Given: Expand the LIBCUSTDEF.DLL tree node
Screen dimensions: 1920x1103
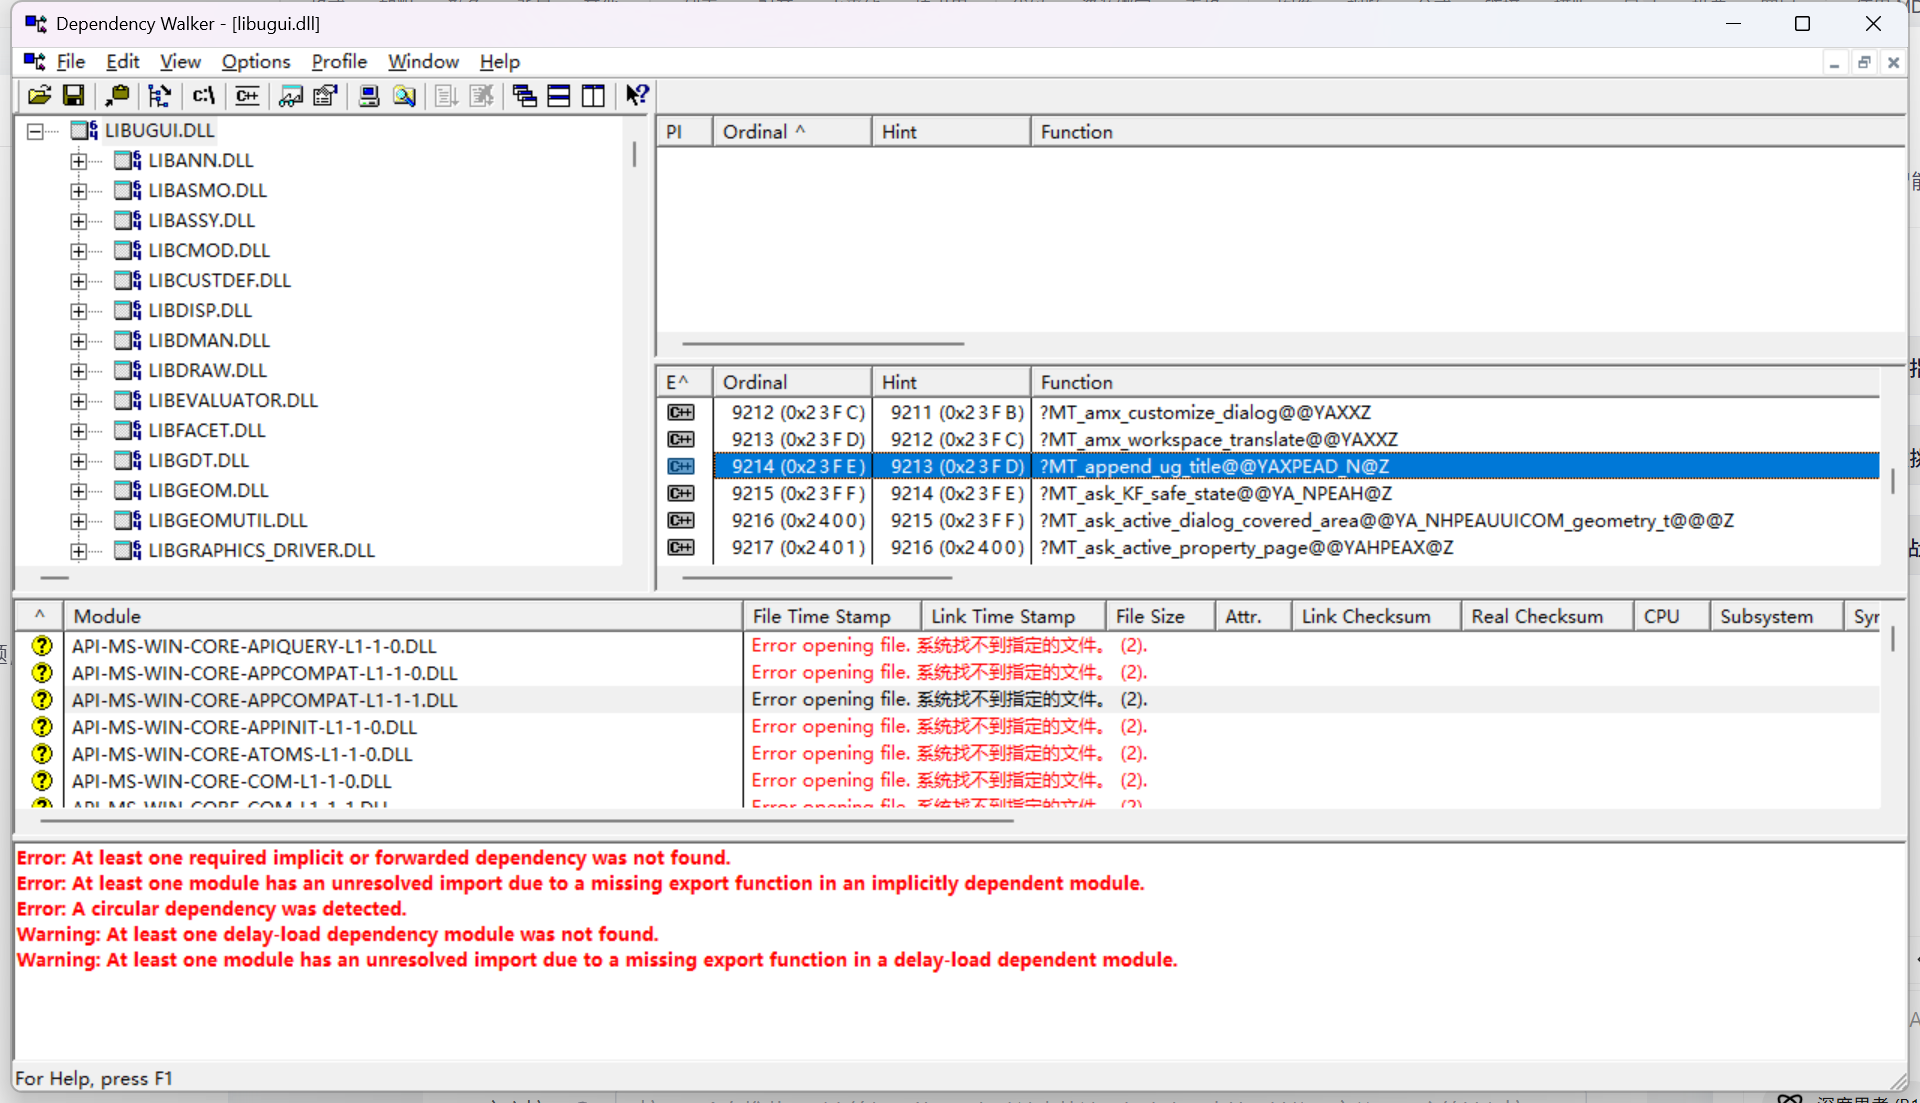Looking at the screenshot, I should 78,281.
